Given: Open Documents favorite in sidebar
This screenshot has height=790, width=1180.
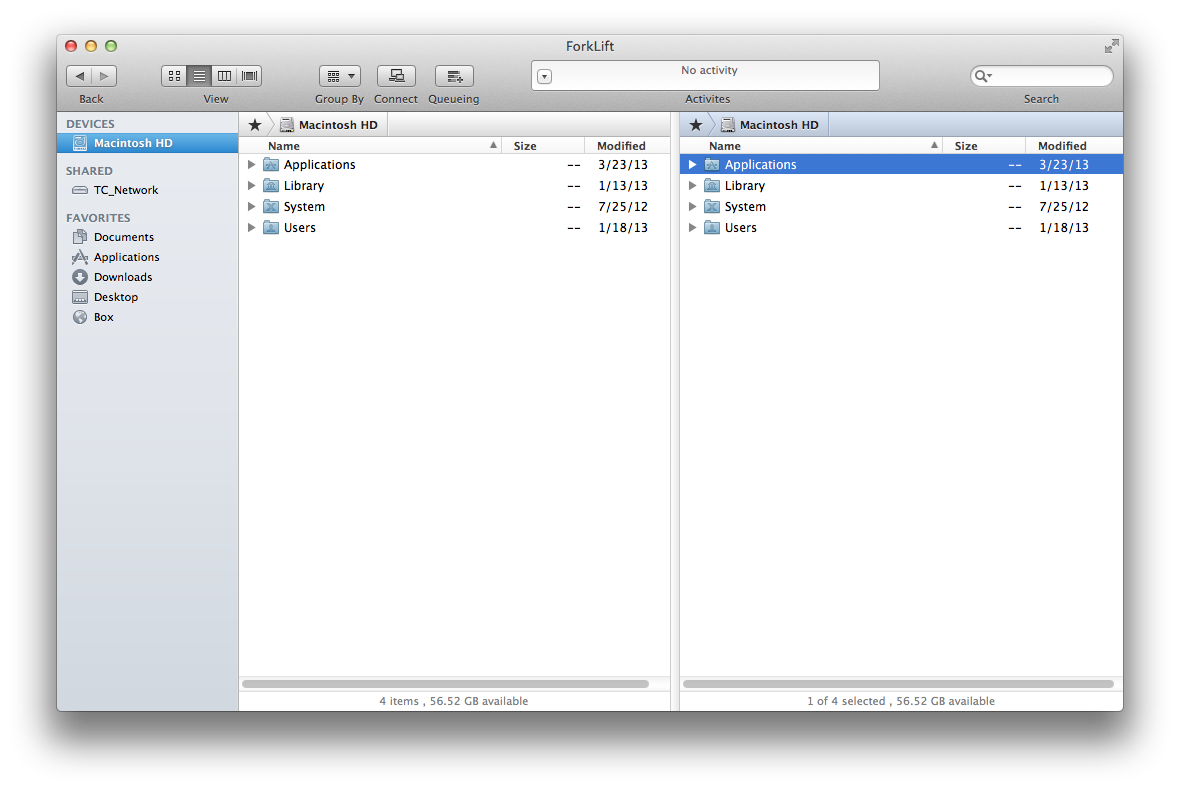Looking at the screenshot, I should pos(148,237).
